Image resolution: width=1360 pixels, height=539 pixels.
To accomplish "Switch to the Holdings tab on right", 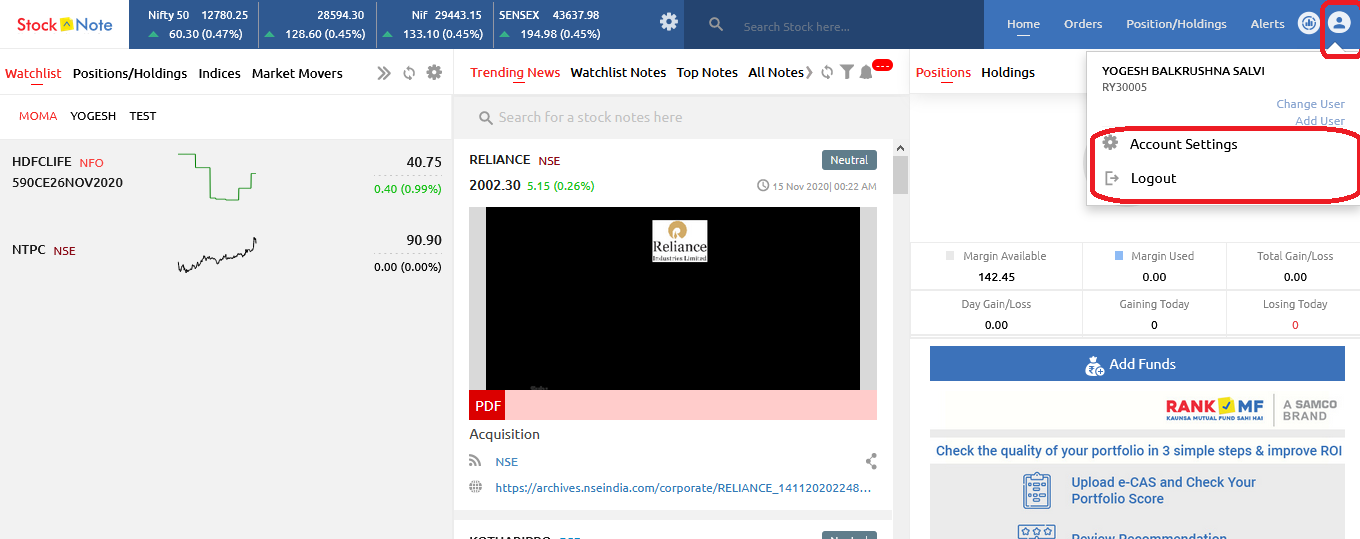I will pos(1008,72).
